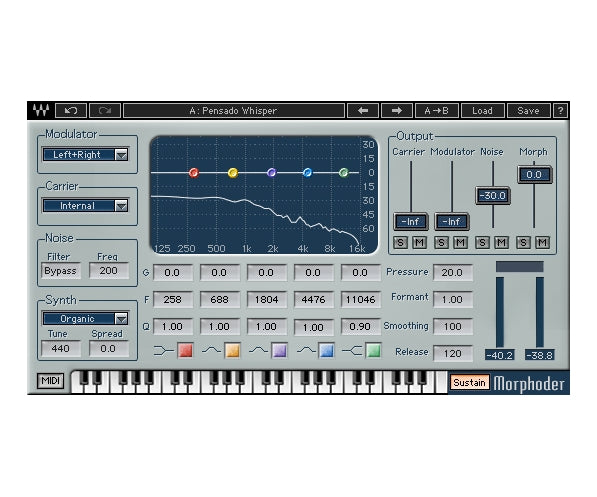597x497 pixels.
Task: Click the Spread 0.0 field
Action: pyautogui.click(x=109, y=348)
